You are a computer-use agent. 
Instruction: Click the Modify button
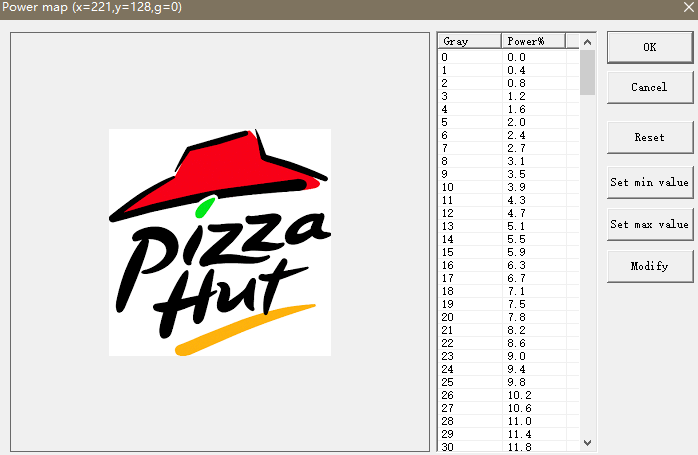point(650,266)
